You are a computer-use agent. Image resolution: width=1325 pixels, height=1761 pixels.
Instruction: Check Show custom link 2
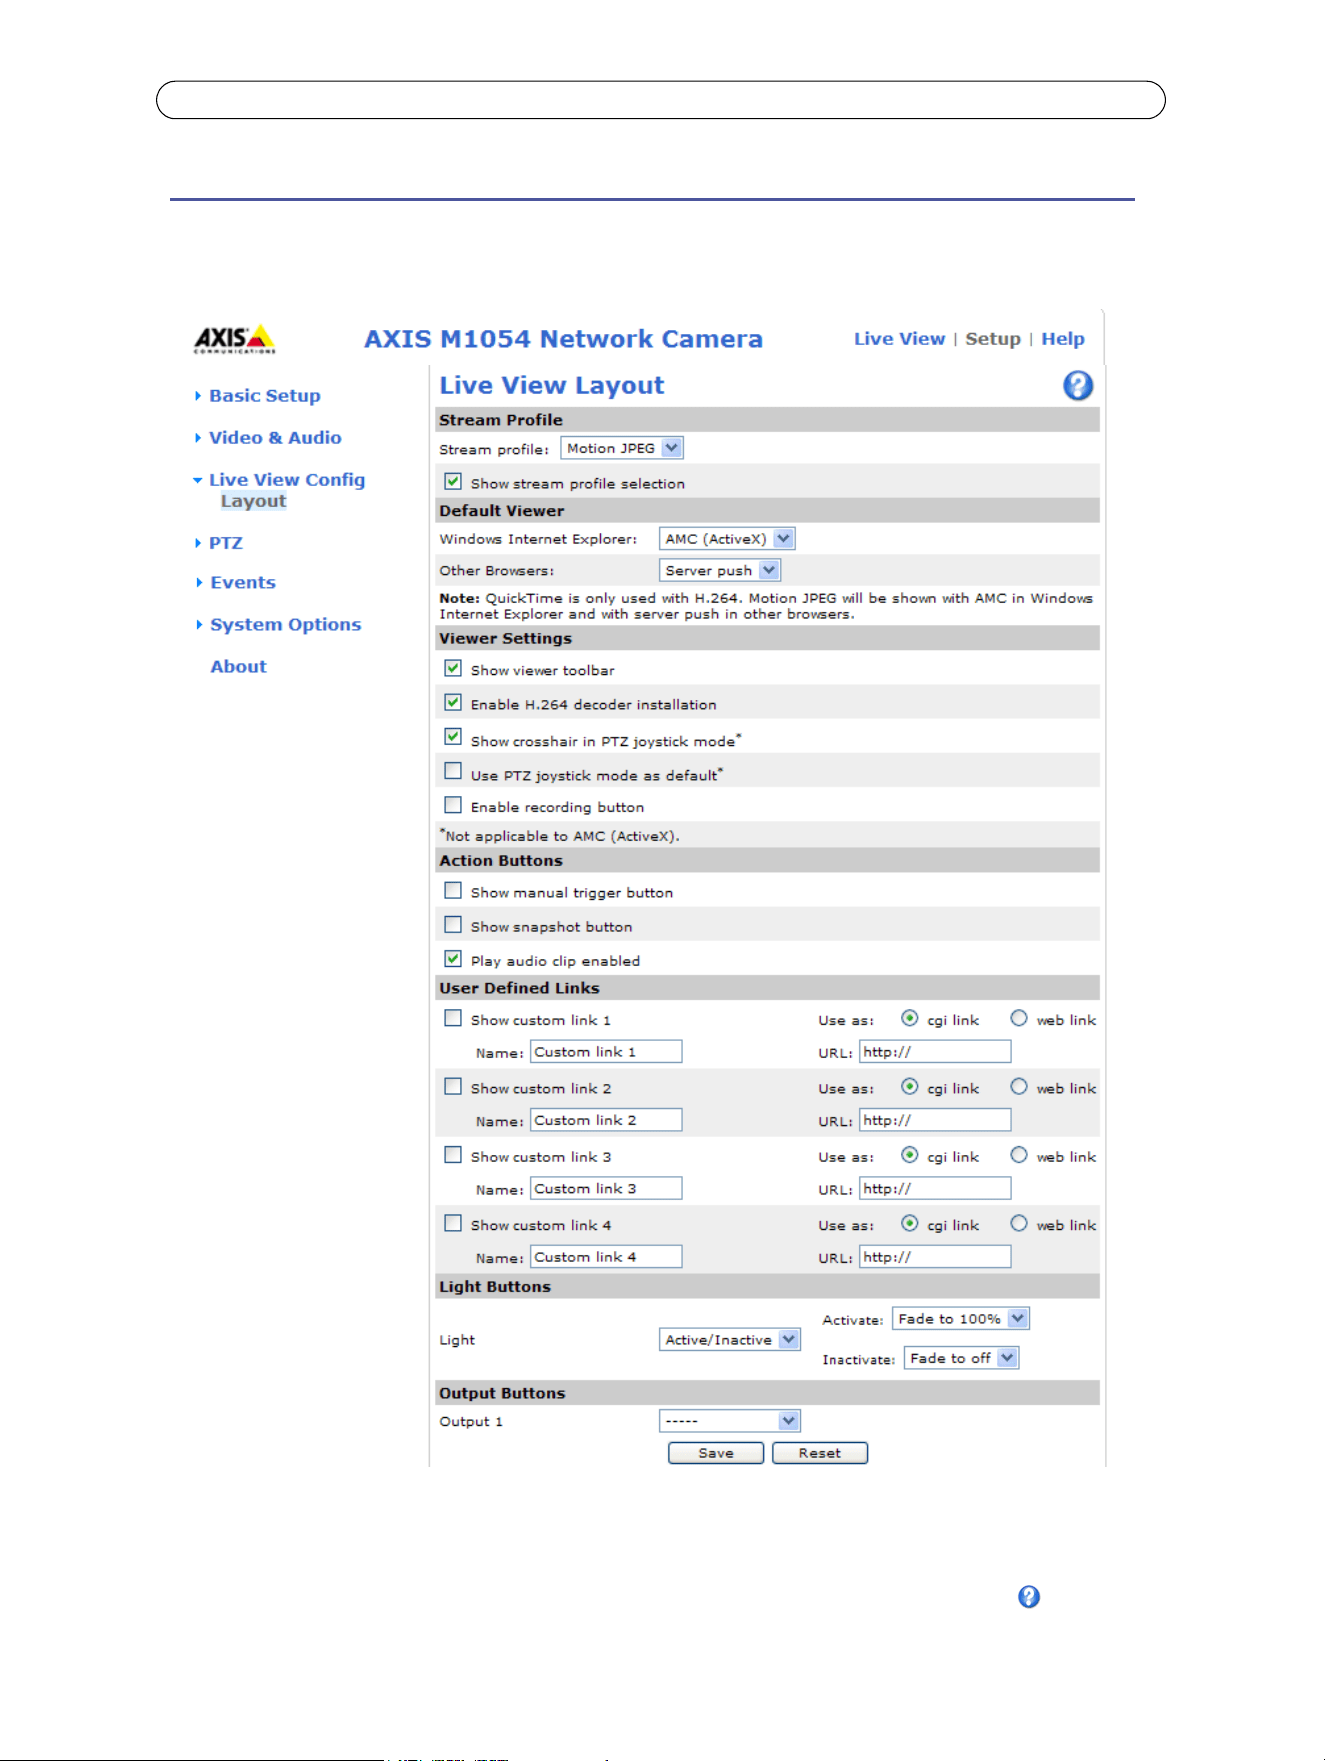click(x=453, y=1087)
